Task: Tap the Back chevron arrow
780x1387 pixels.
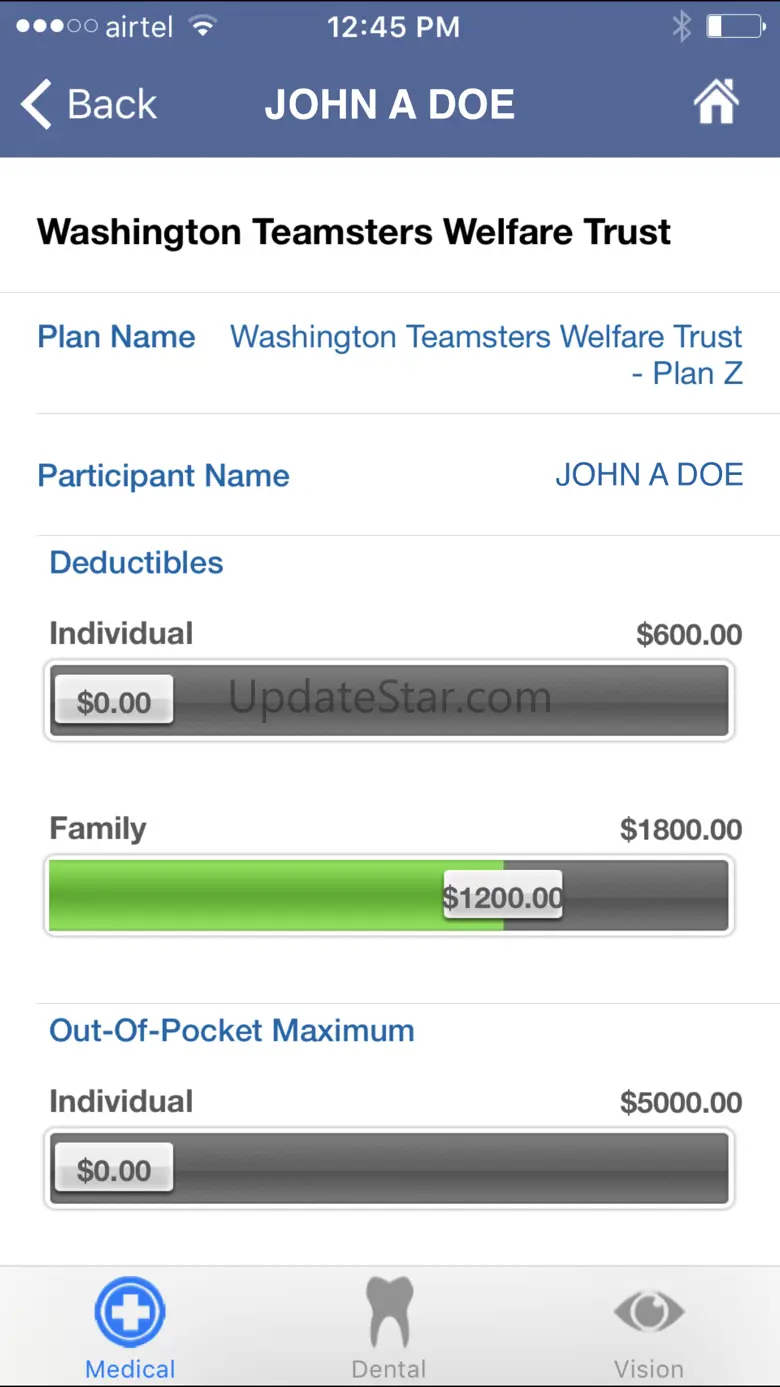Action: tap(36, 104)
